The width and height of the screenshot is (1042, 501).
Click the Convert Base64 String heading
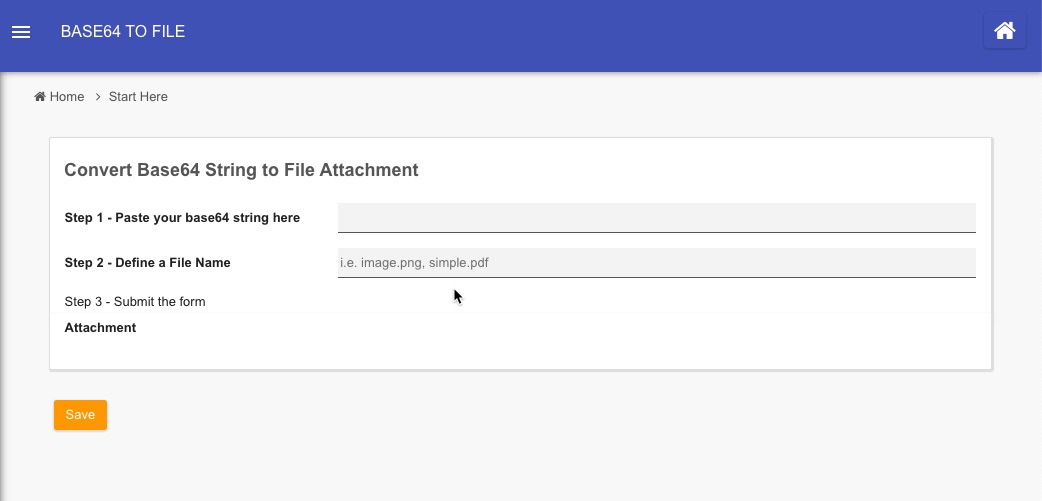tap(241, 170)
